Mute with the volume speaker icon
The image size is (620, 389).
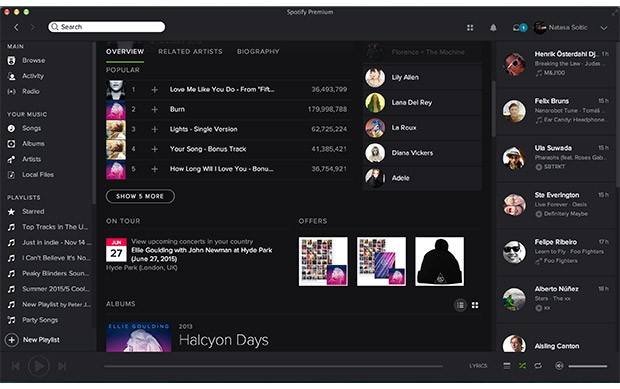click(559, 366)
